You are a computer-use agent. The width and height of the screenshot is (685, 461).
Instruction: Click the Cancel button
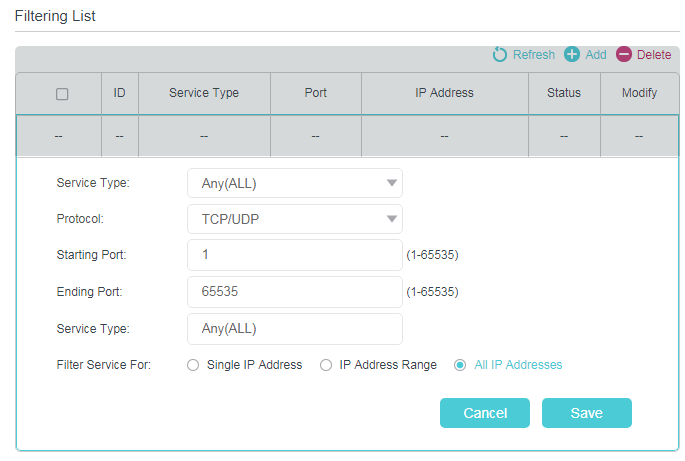coord(485,413)
